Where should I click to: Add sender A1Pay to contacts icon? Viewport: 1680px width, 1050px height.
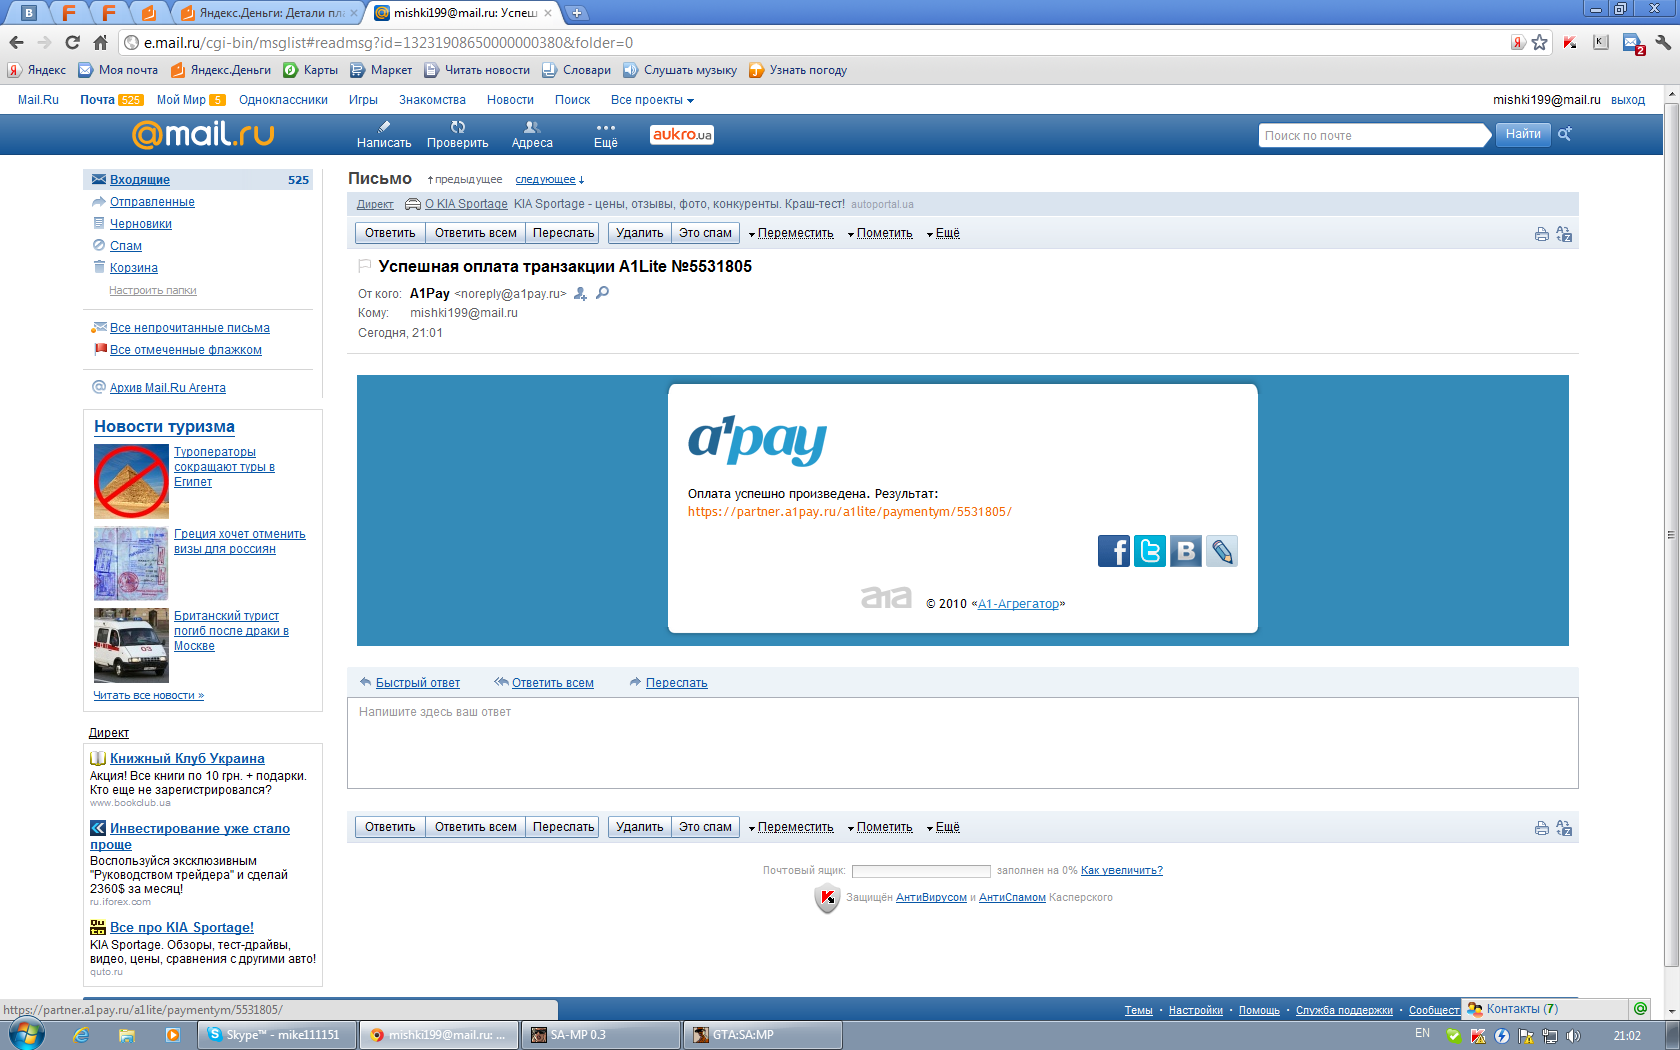pos(580,294)
